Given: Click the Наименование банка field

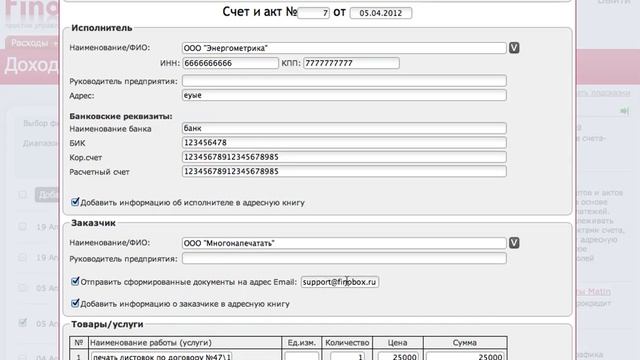Looking at the screenshot, I should click(x=344, y=128).
